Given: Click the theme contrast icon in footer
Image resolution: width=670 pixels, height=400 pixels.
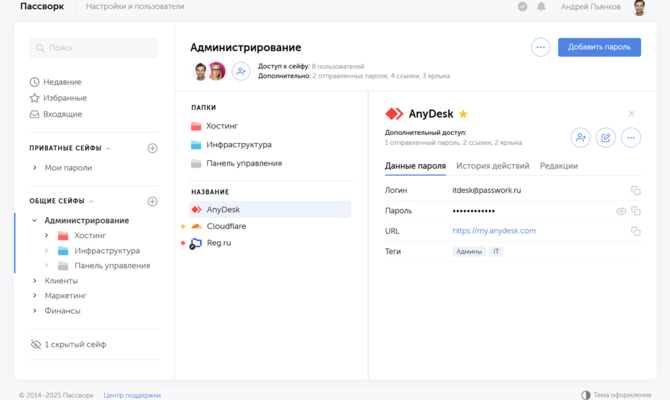Looking at the screenshot, I should (585, 395).
